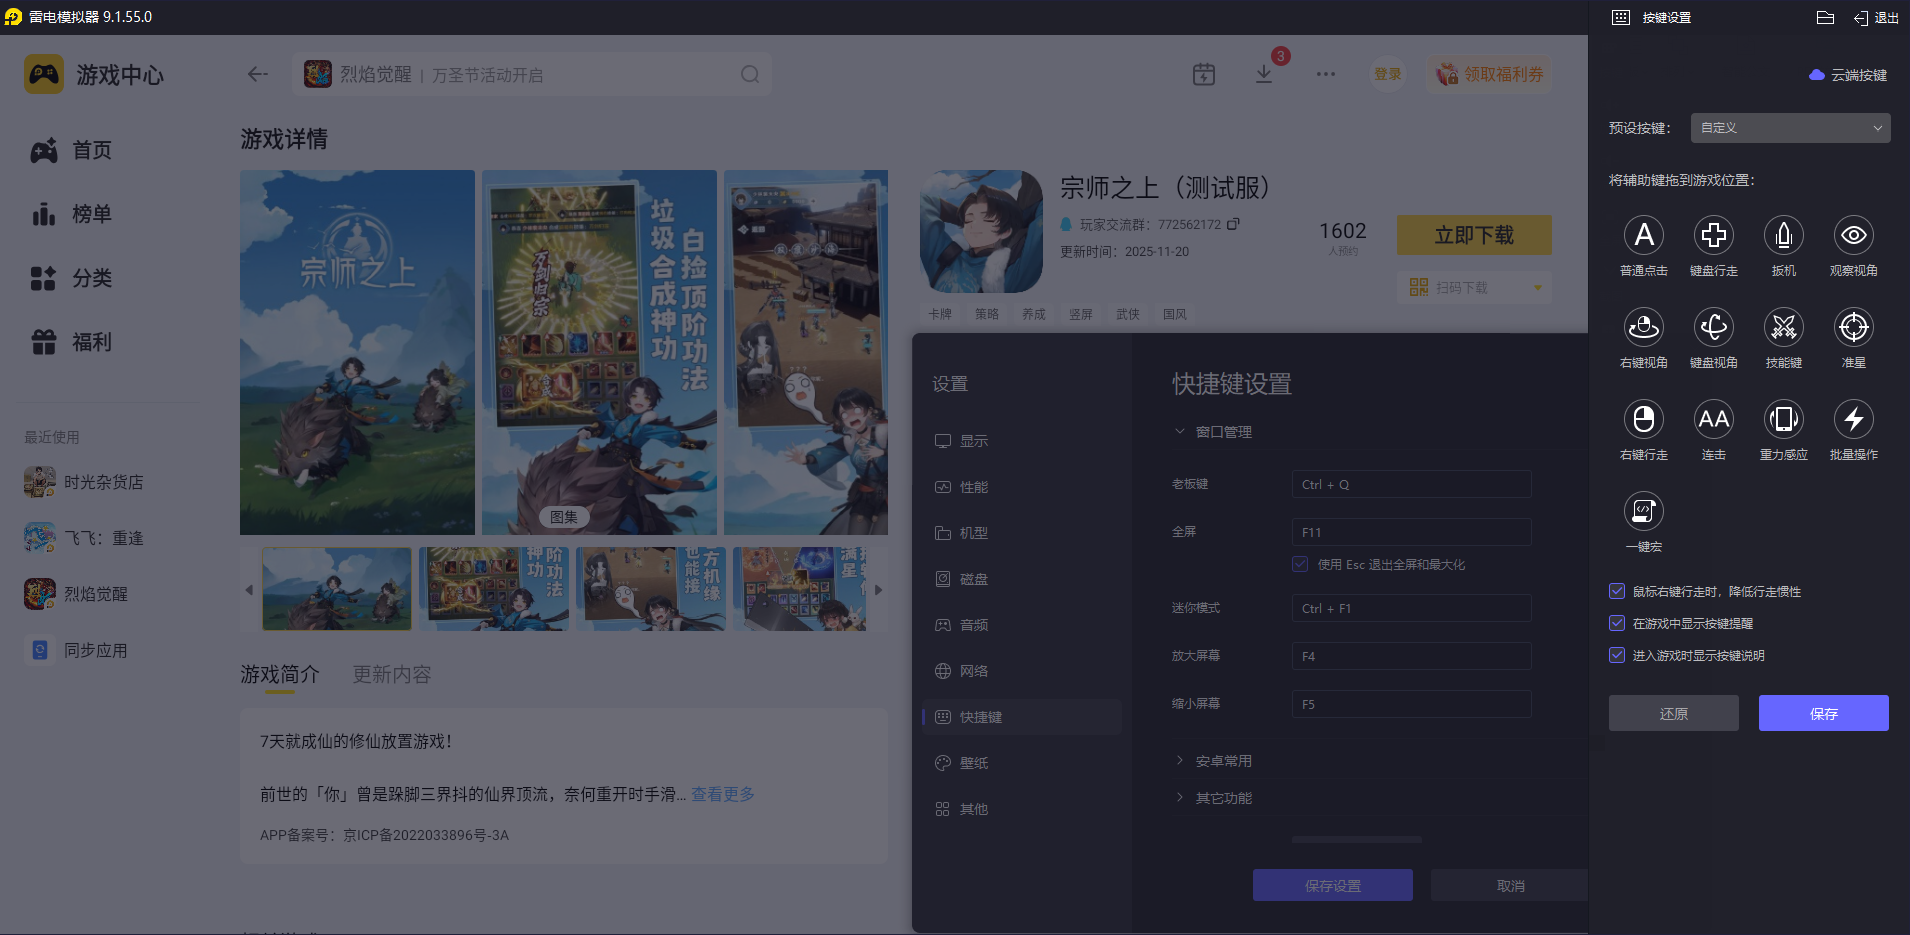Image resolution: width=1910 pixels, height=935 pixels.
Task: Open the 查看更多 link in game description
Action: point(722,794)
